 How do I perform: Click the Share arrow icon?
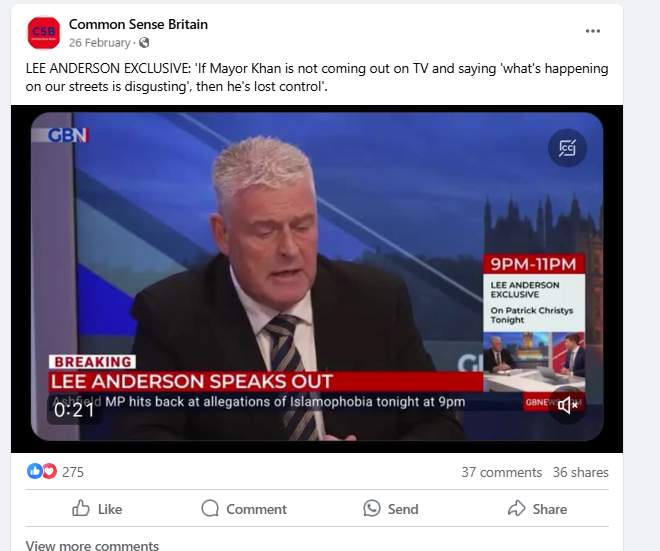point(516,508)
